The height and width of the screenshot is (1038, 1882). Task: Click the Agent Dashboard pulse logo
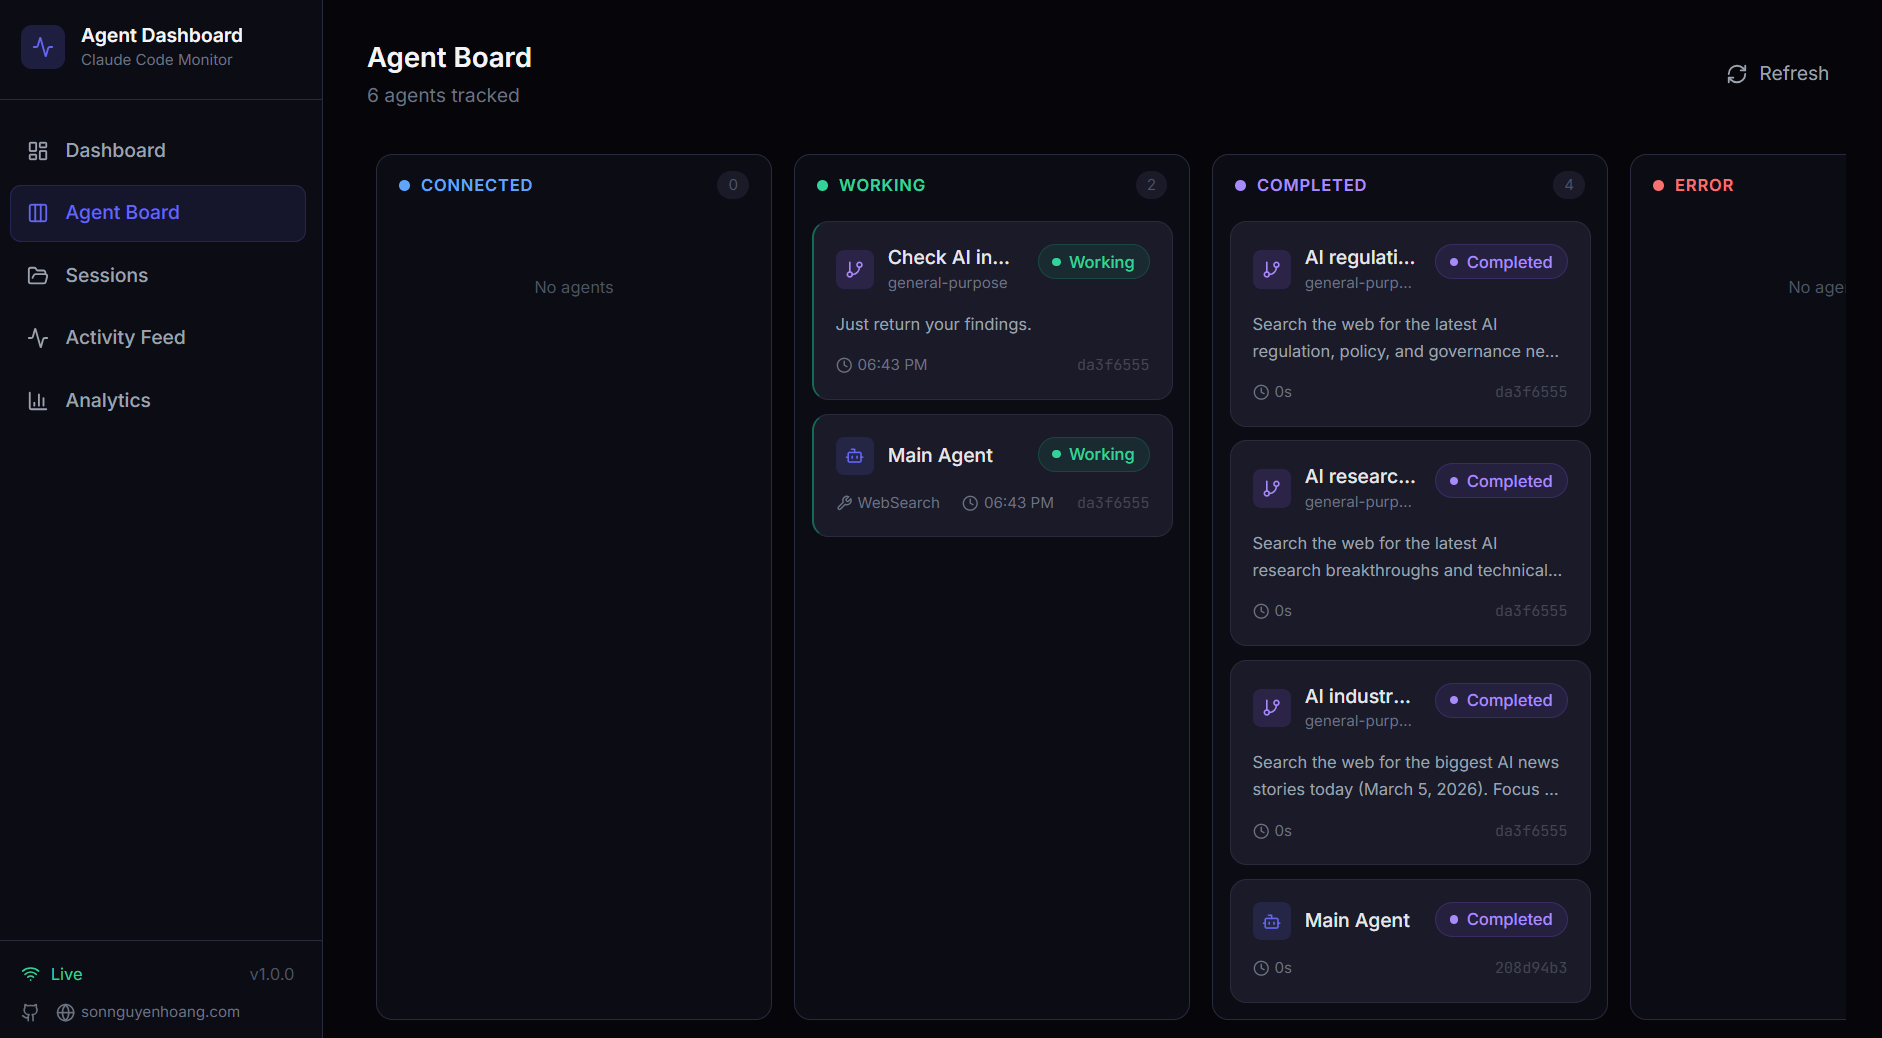coord(44,47)
